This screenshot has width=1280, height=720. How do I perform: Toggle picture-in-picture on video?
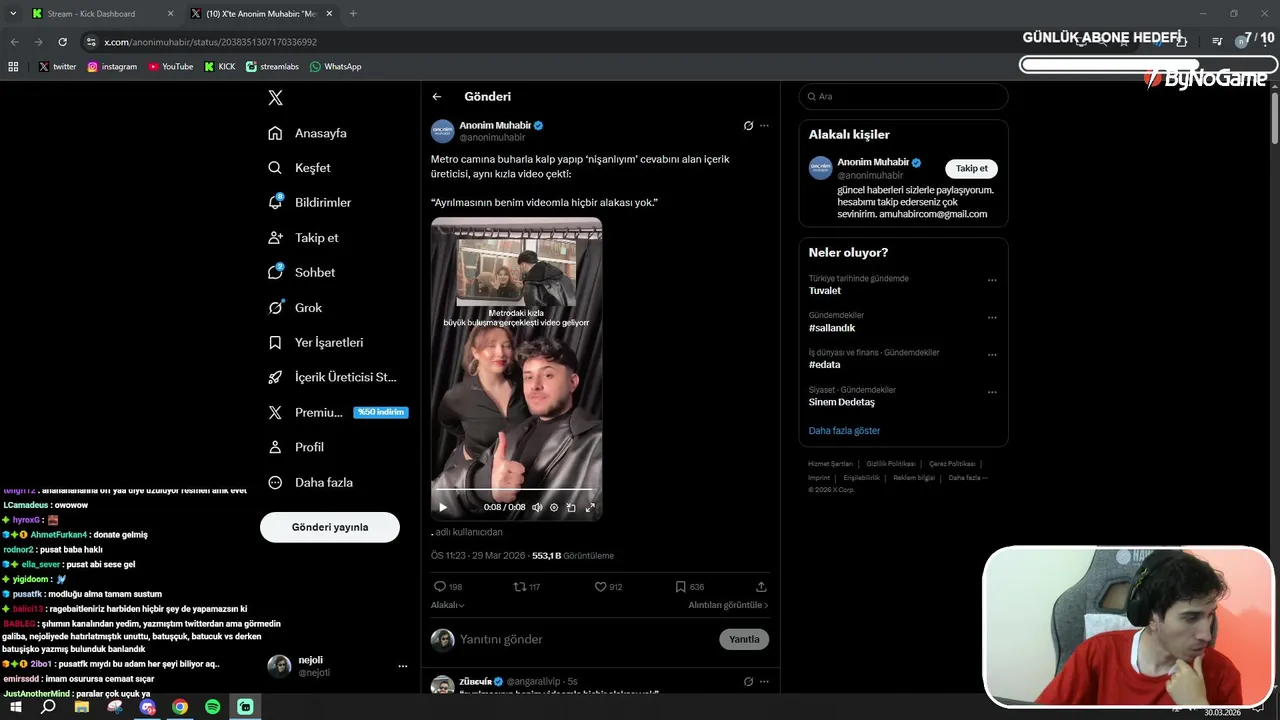pos(571,507)
